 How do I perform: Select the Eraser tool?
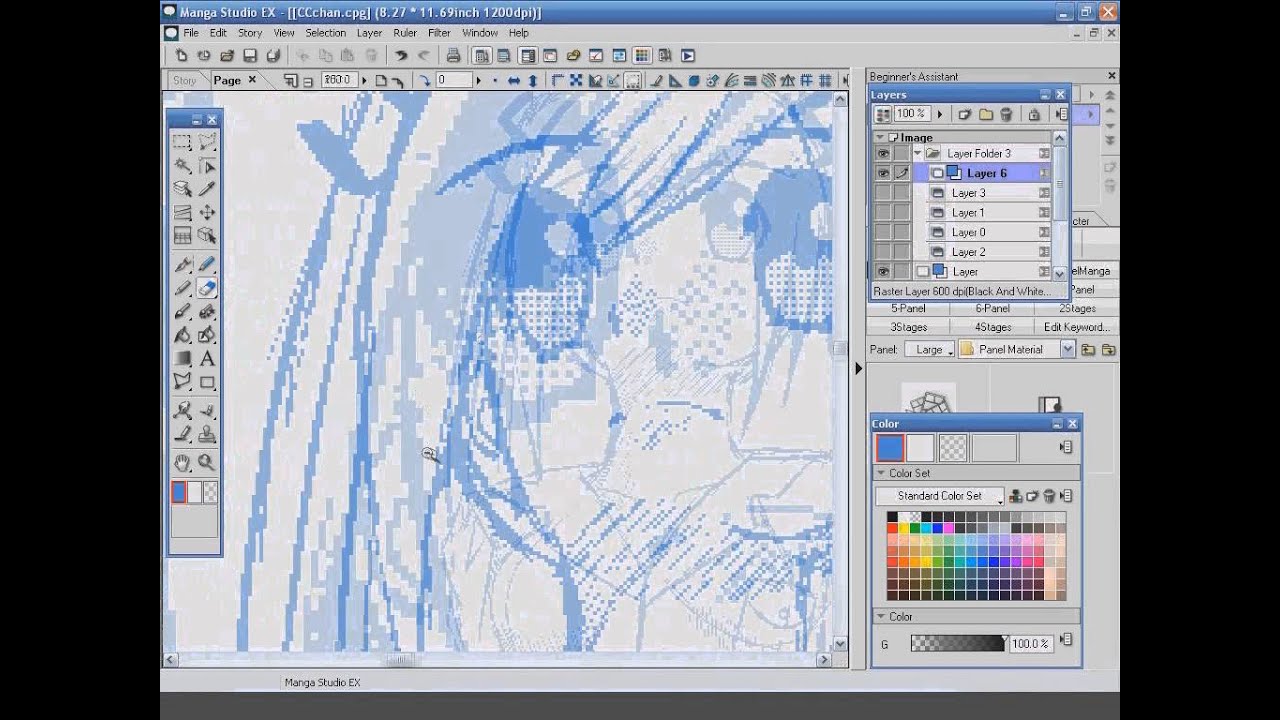click(x=207, y=288)
